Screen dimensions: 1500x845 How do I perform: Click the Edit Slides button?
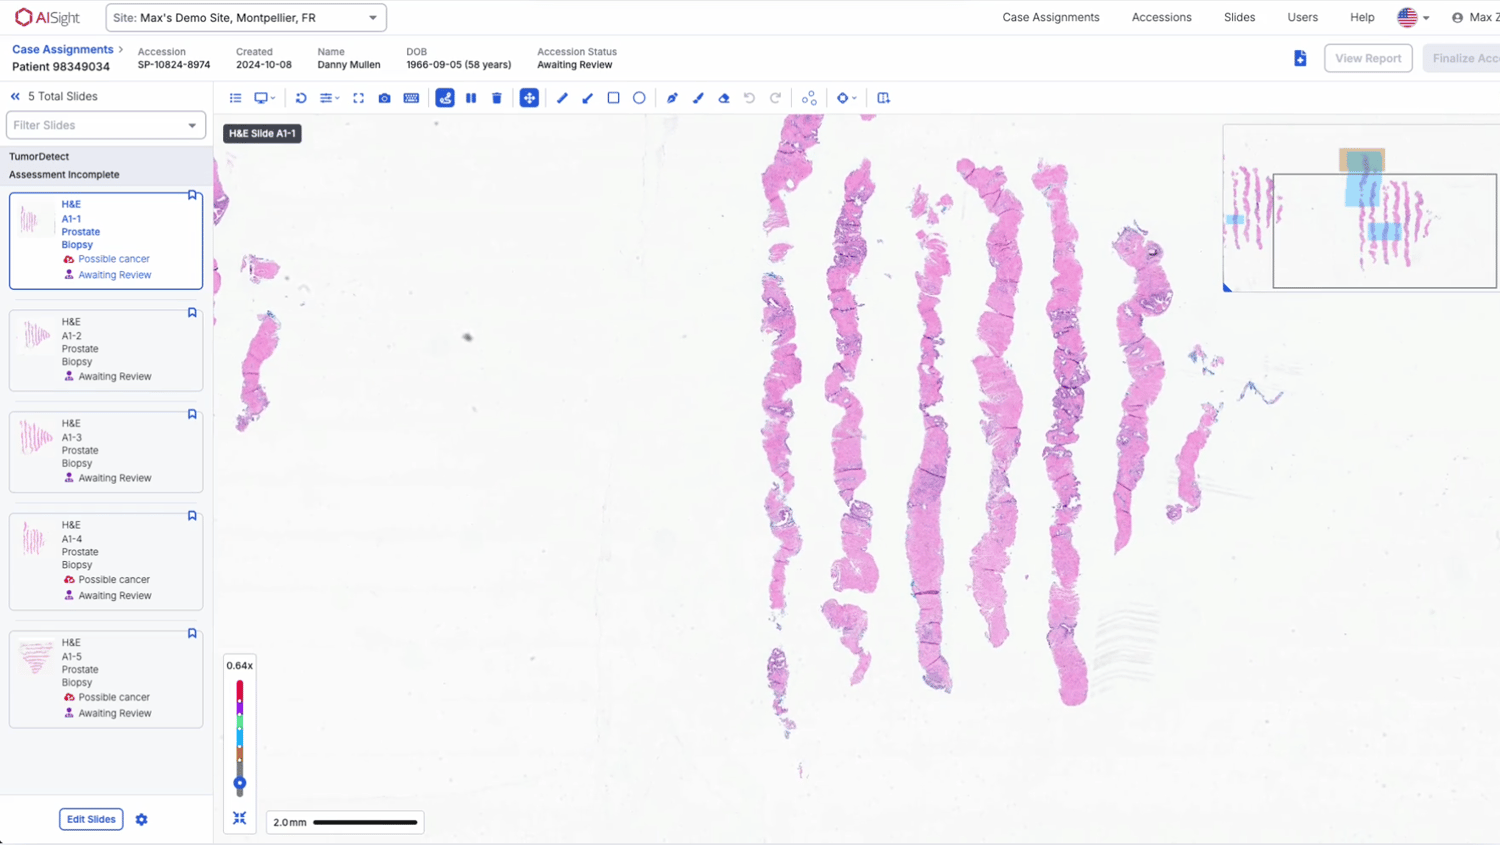[91, 819]
